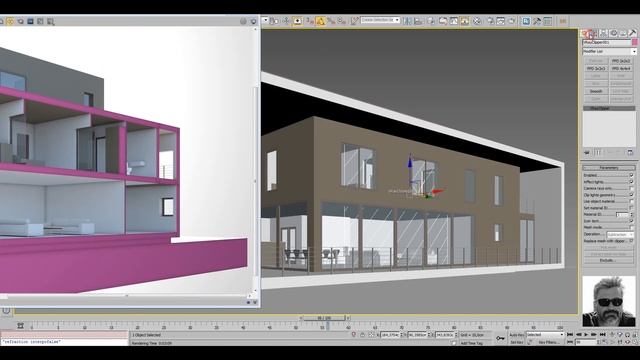Open Edit Named Selection Sets icon

pyautogui.click(x=354, y=21)
